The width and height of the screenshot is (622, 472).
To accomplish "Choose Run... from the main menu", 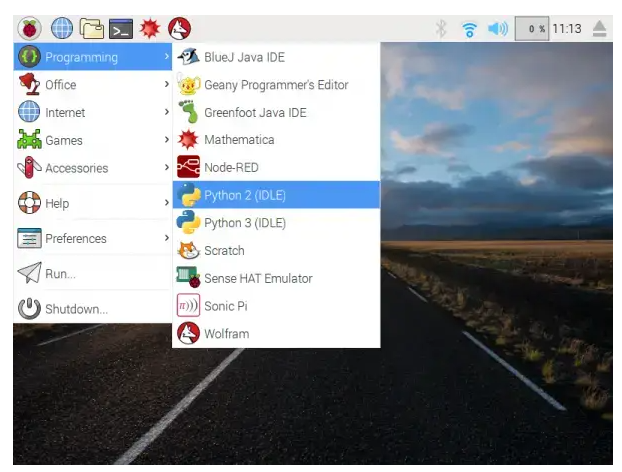I will pos(92,273).
